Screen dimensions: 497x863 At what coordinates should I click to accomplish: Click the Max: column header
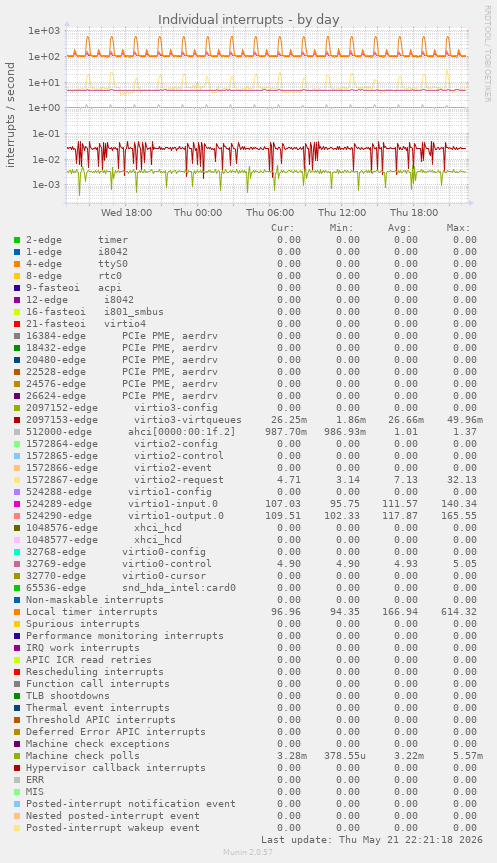click(458, 228)
